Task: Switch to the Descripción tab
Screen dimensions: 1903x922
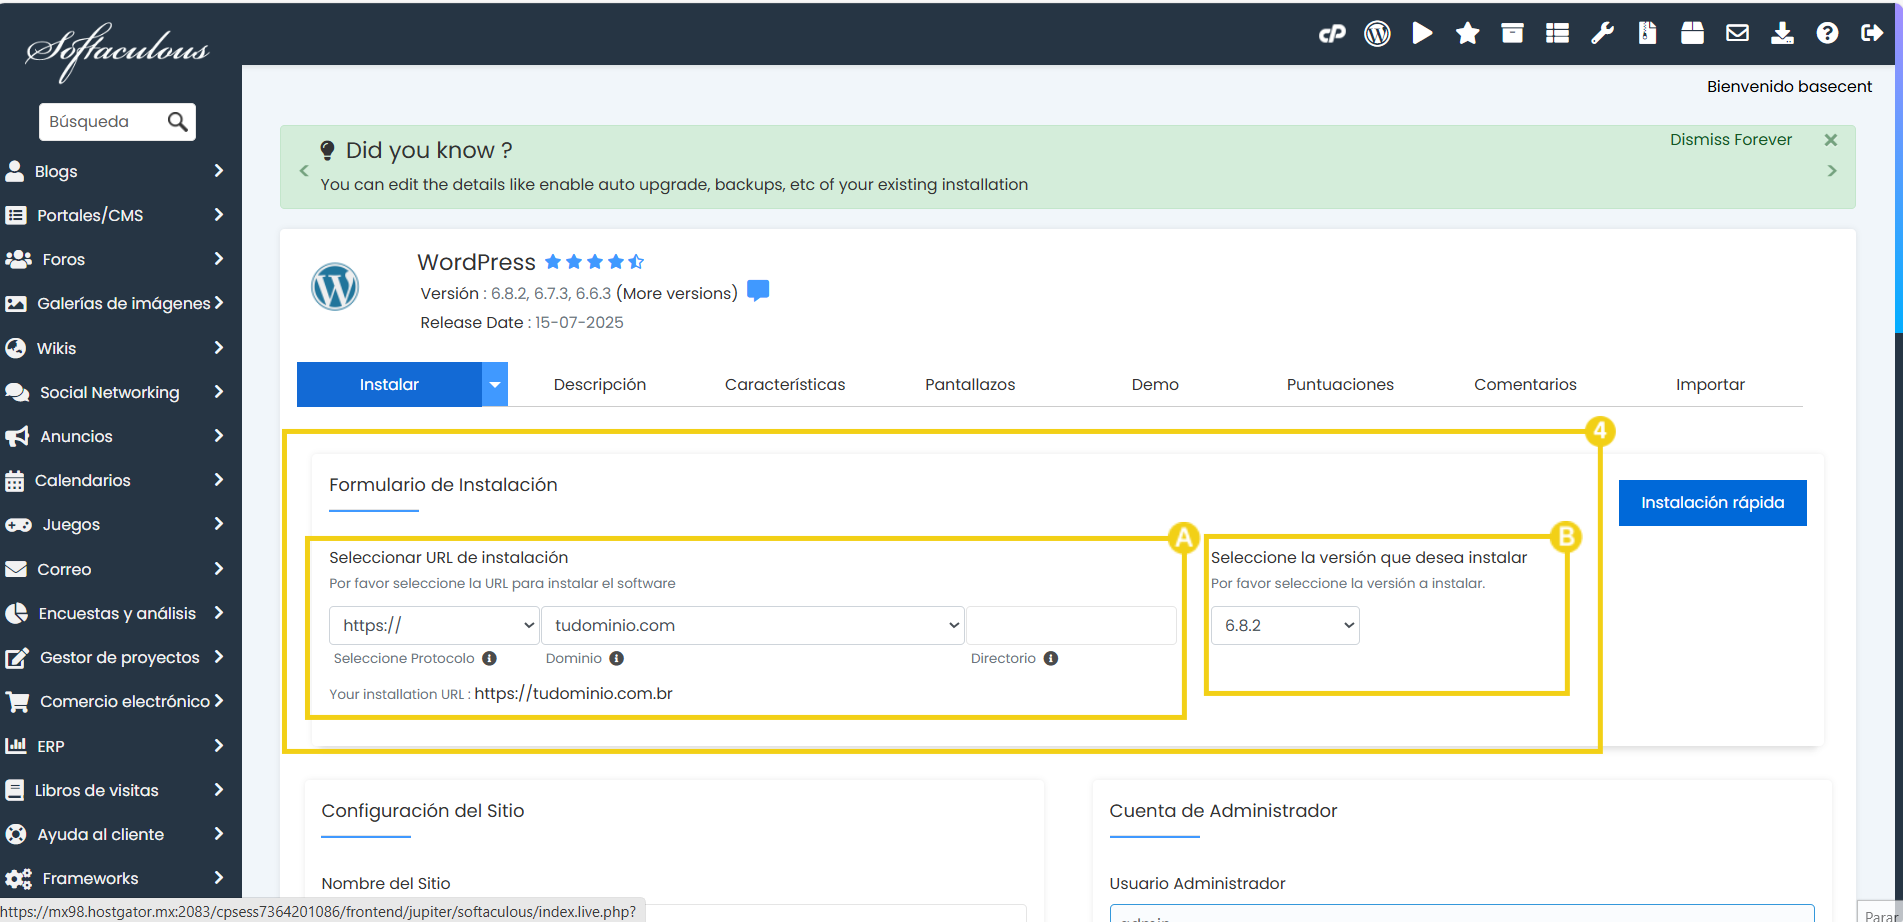Action: pos(600,384)
